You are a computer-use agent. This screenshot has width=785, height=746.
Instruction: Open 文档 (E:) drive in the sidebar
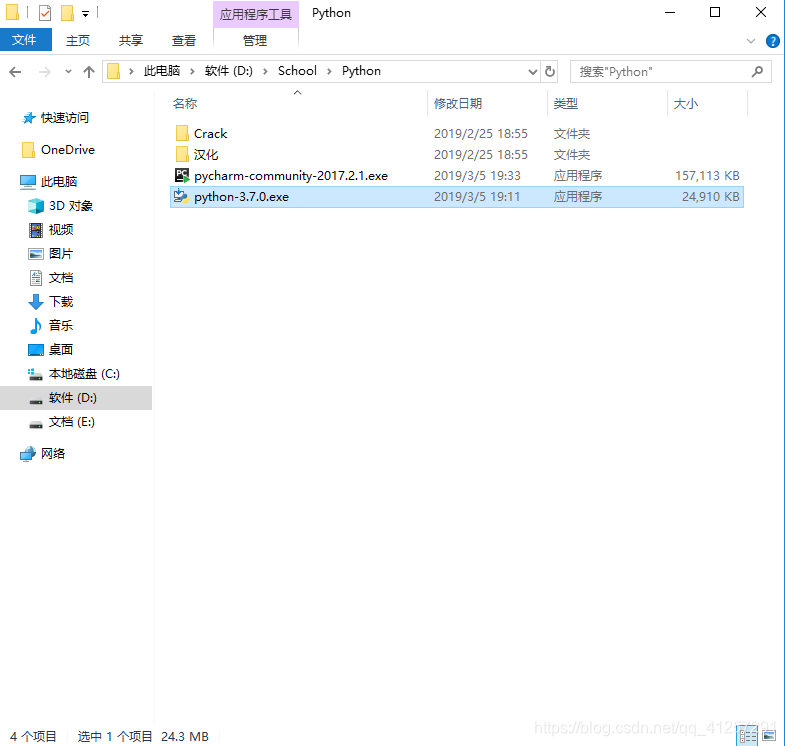pyautogui.click(x=72, y=422)
